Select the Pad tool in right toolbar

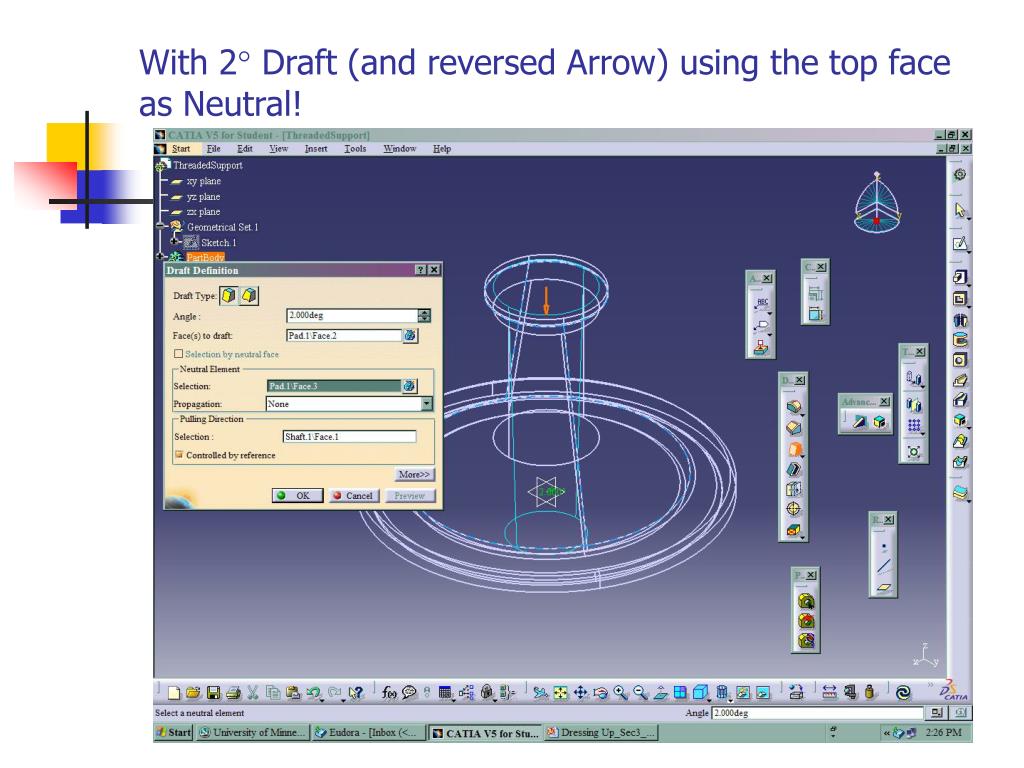tap(959, 277)
